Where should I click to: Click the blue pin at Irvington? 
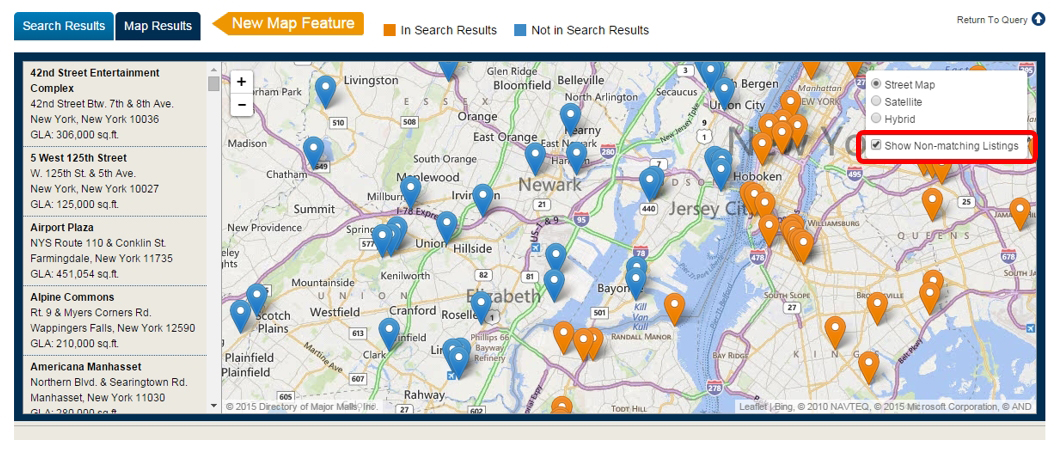click(x=483, y=200)
